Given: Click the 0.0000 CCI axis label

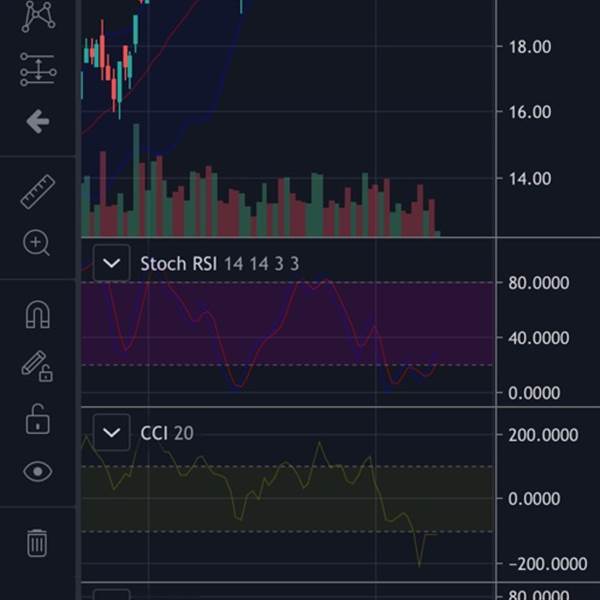Looking at the screenshot, I should [x=534, y=499].
